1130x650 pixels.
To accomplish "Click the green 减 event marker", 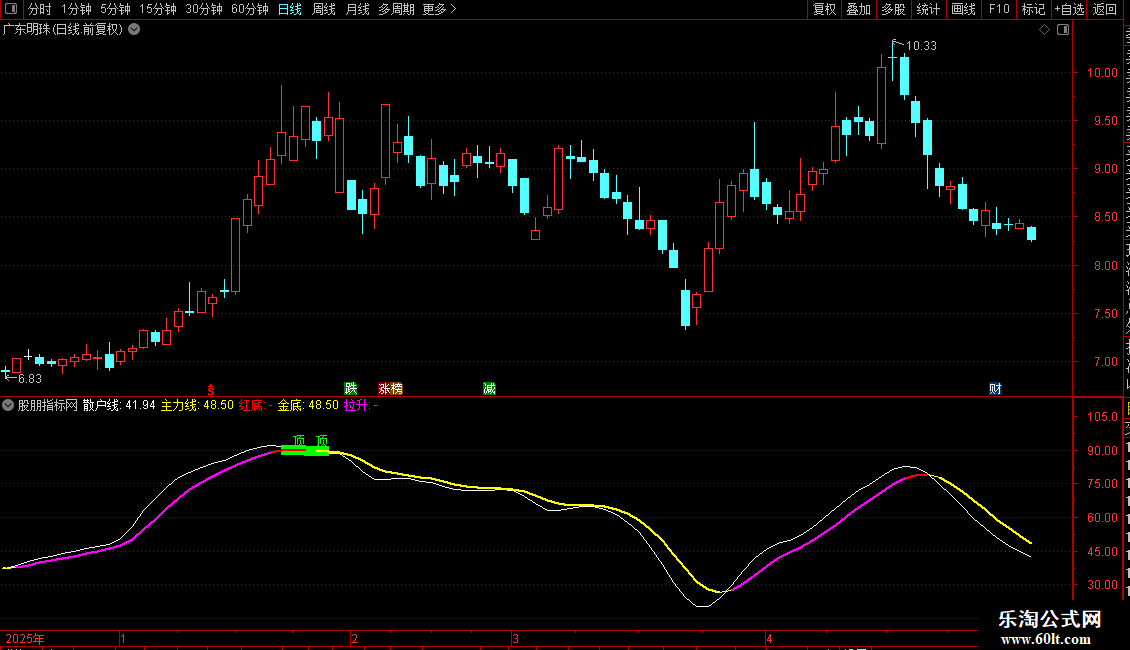I will (x=489, y=389).
